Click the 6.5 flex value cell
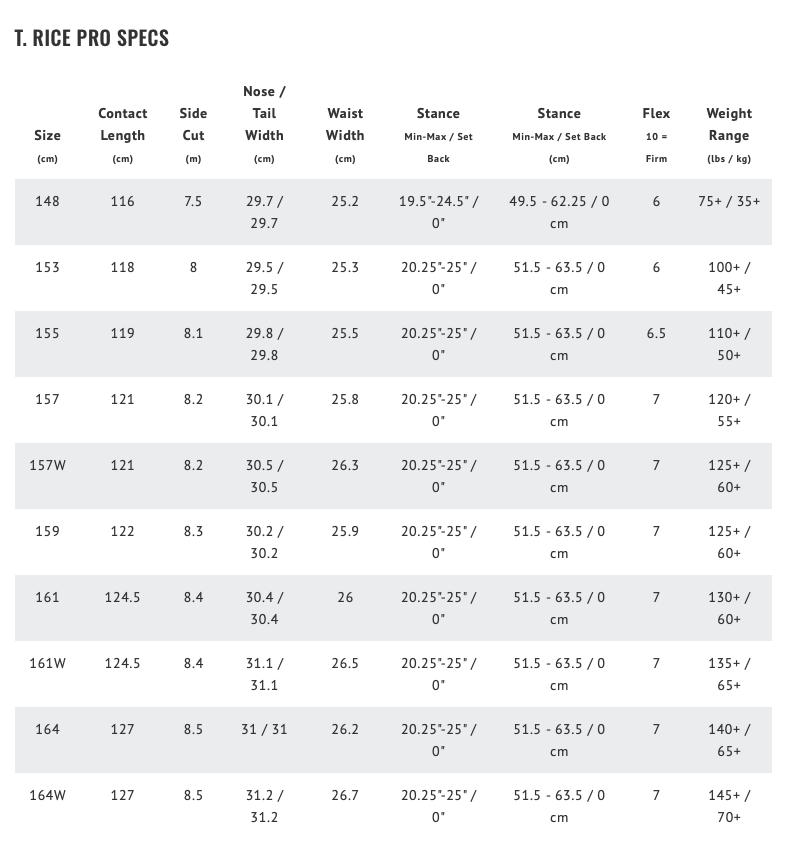 pyautogui.click(x=656, y=333)
